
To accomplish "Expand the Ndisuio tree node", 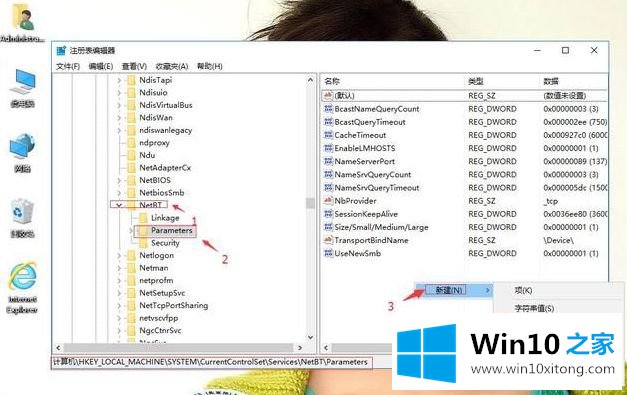I will (119, 93).
